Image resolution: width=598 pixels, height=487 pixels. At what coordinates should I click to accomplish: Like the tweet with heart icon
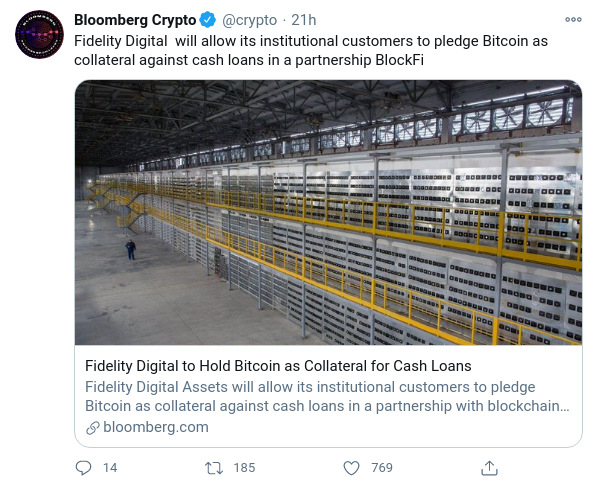(x=351, y=468)
